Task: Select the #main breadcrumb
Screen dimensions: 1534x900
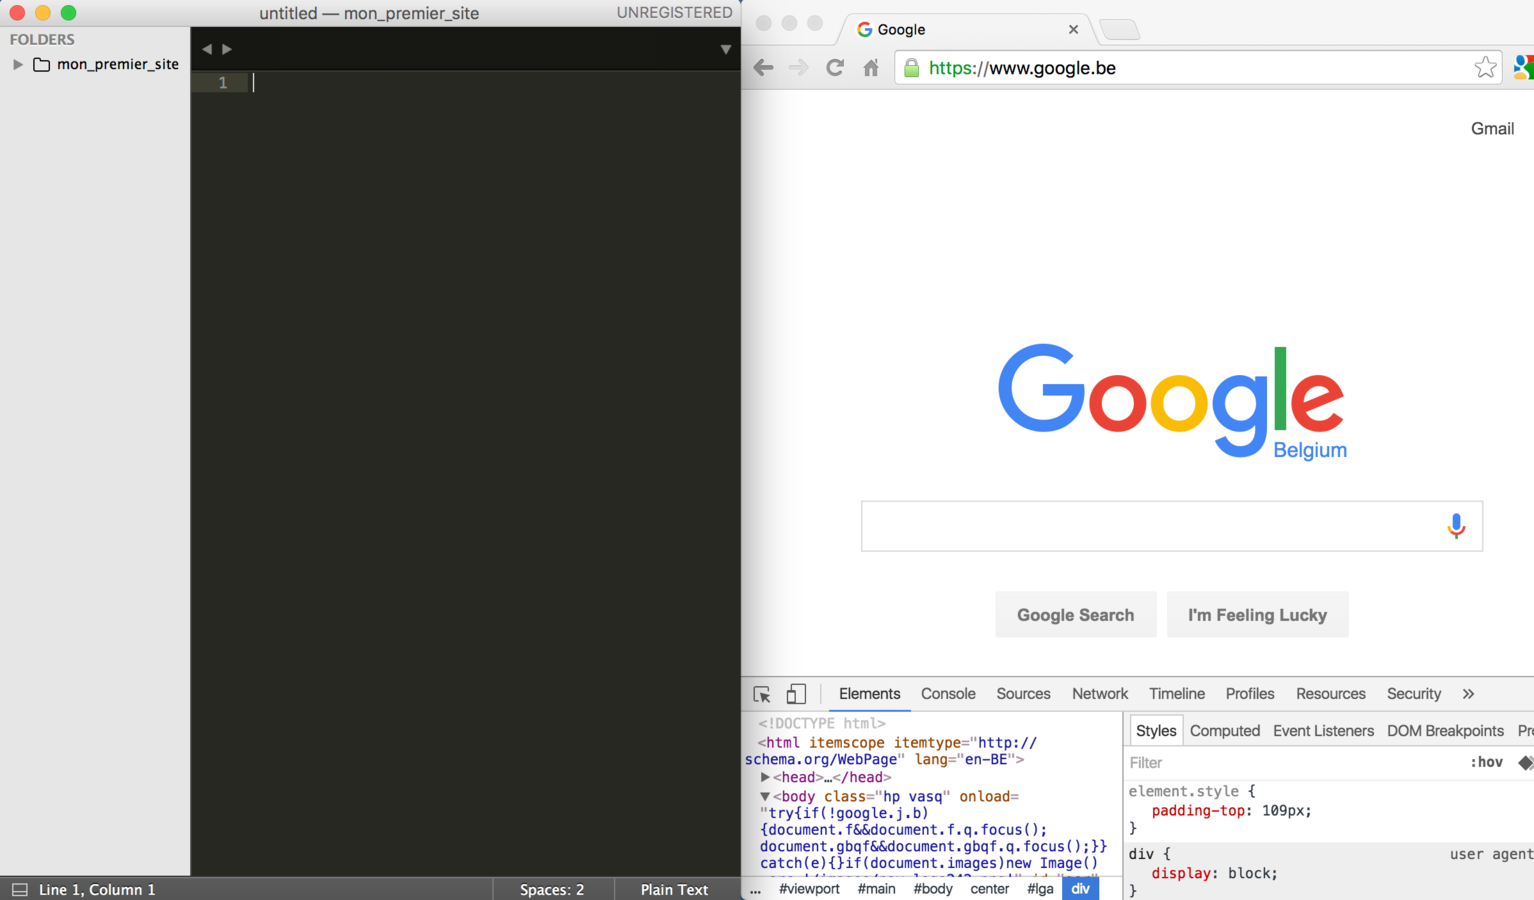Action: pyautogui.click(x=876, y=889)
